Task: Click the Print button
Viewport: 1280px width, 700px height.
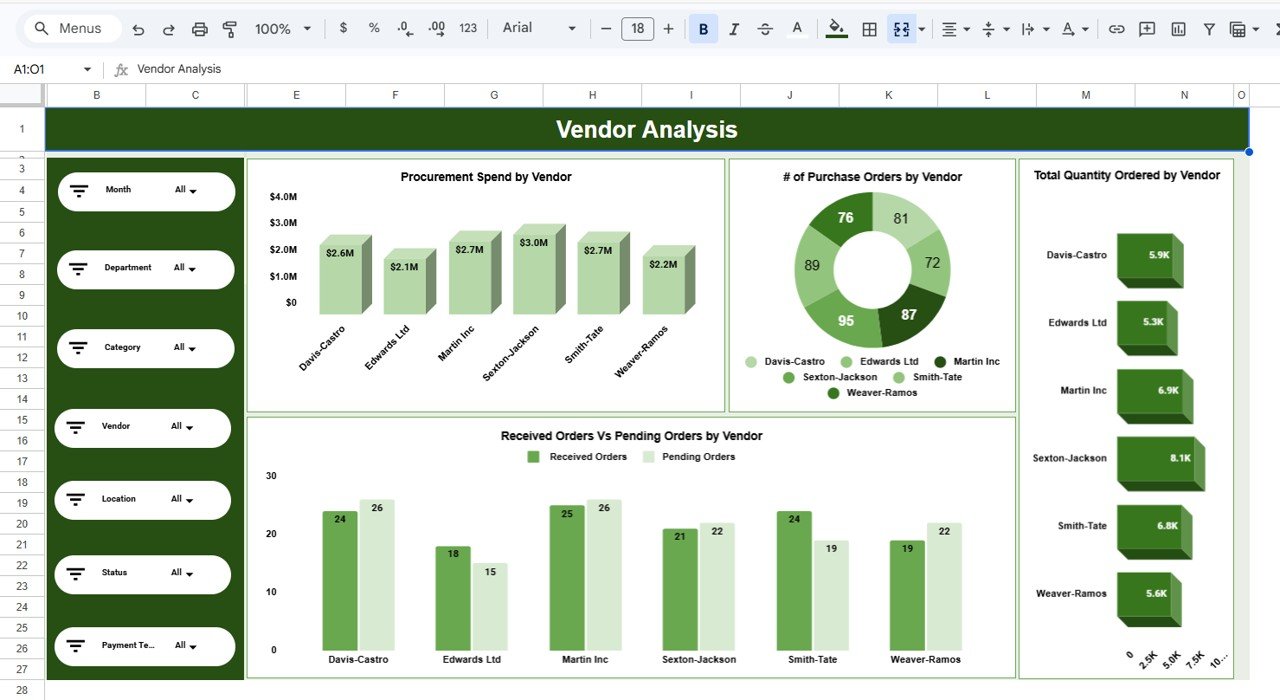Action: tap(199, 28)
